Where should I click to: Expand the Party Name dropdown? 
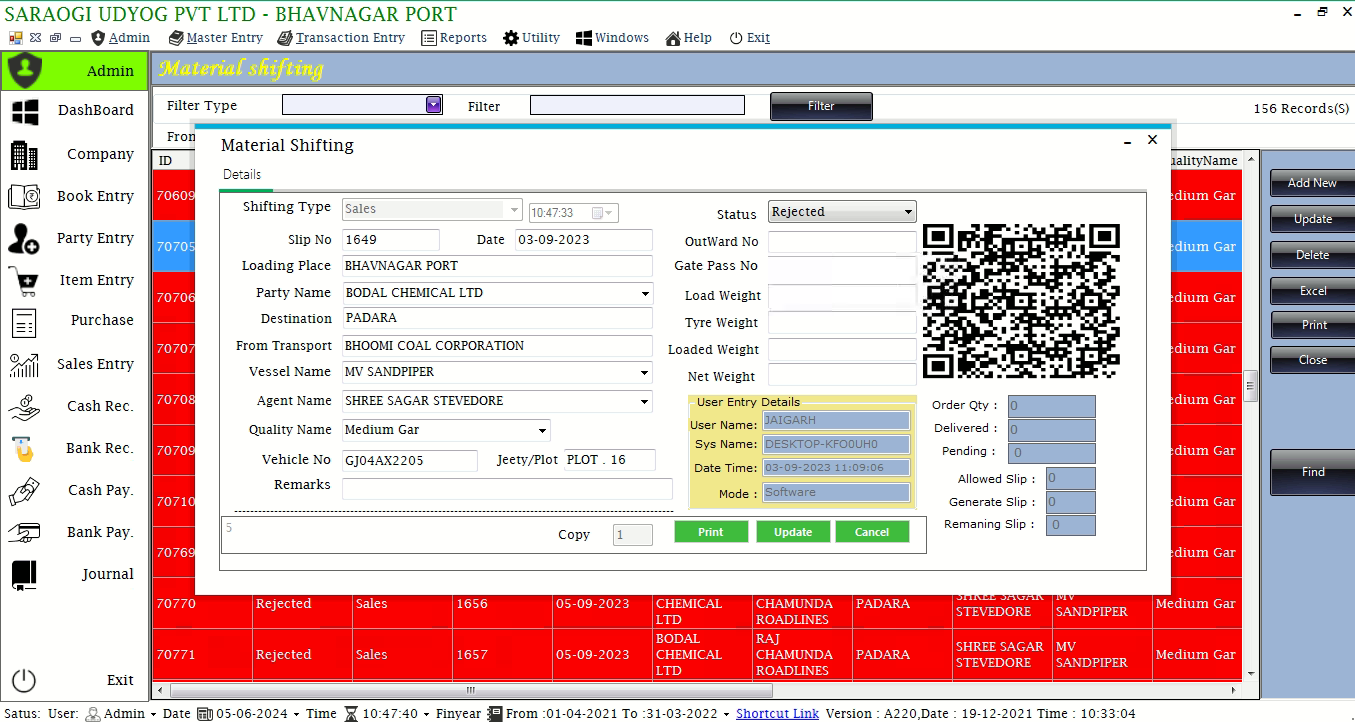(645, 294)
